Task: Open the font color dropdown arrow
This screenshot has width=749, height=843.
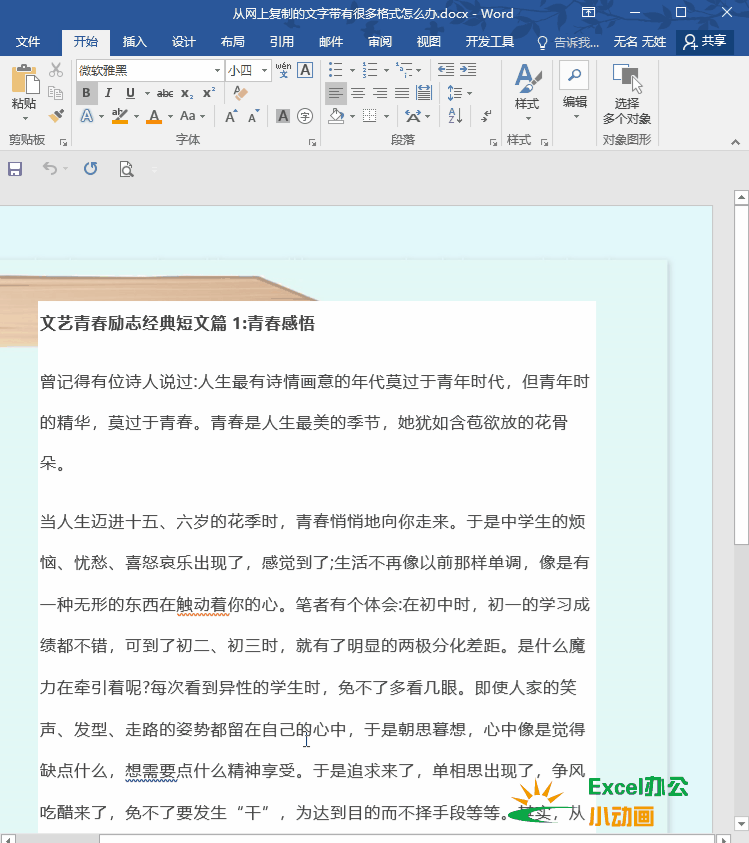Action: pyautogui.click(x=170, y=116)
